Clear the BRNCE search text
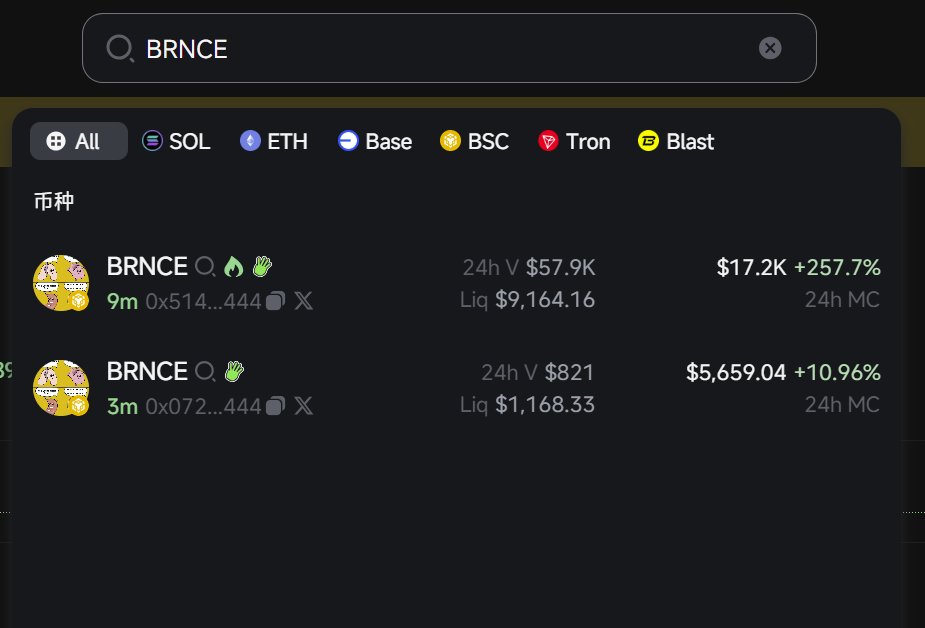Screen dimensions: 925x628 (770, 48)
